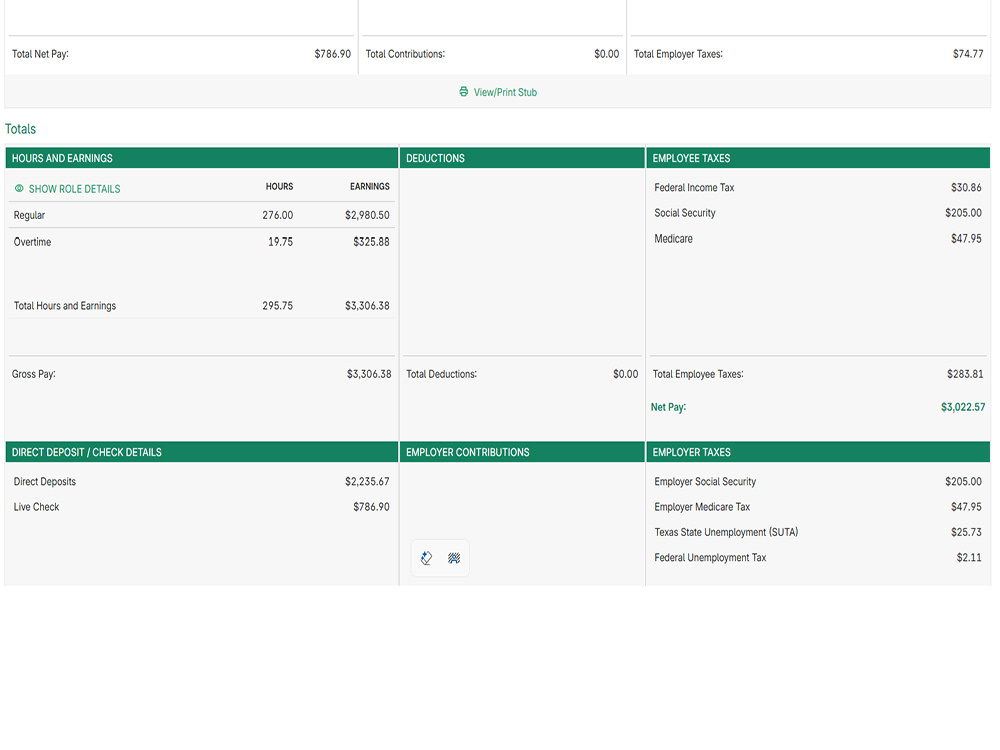Select Regular hours value 276.00
Image resolution: width=1000 pixels, height=750 pixels.
tap(278, 216)
